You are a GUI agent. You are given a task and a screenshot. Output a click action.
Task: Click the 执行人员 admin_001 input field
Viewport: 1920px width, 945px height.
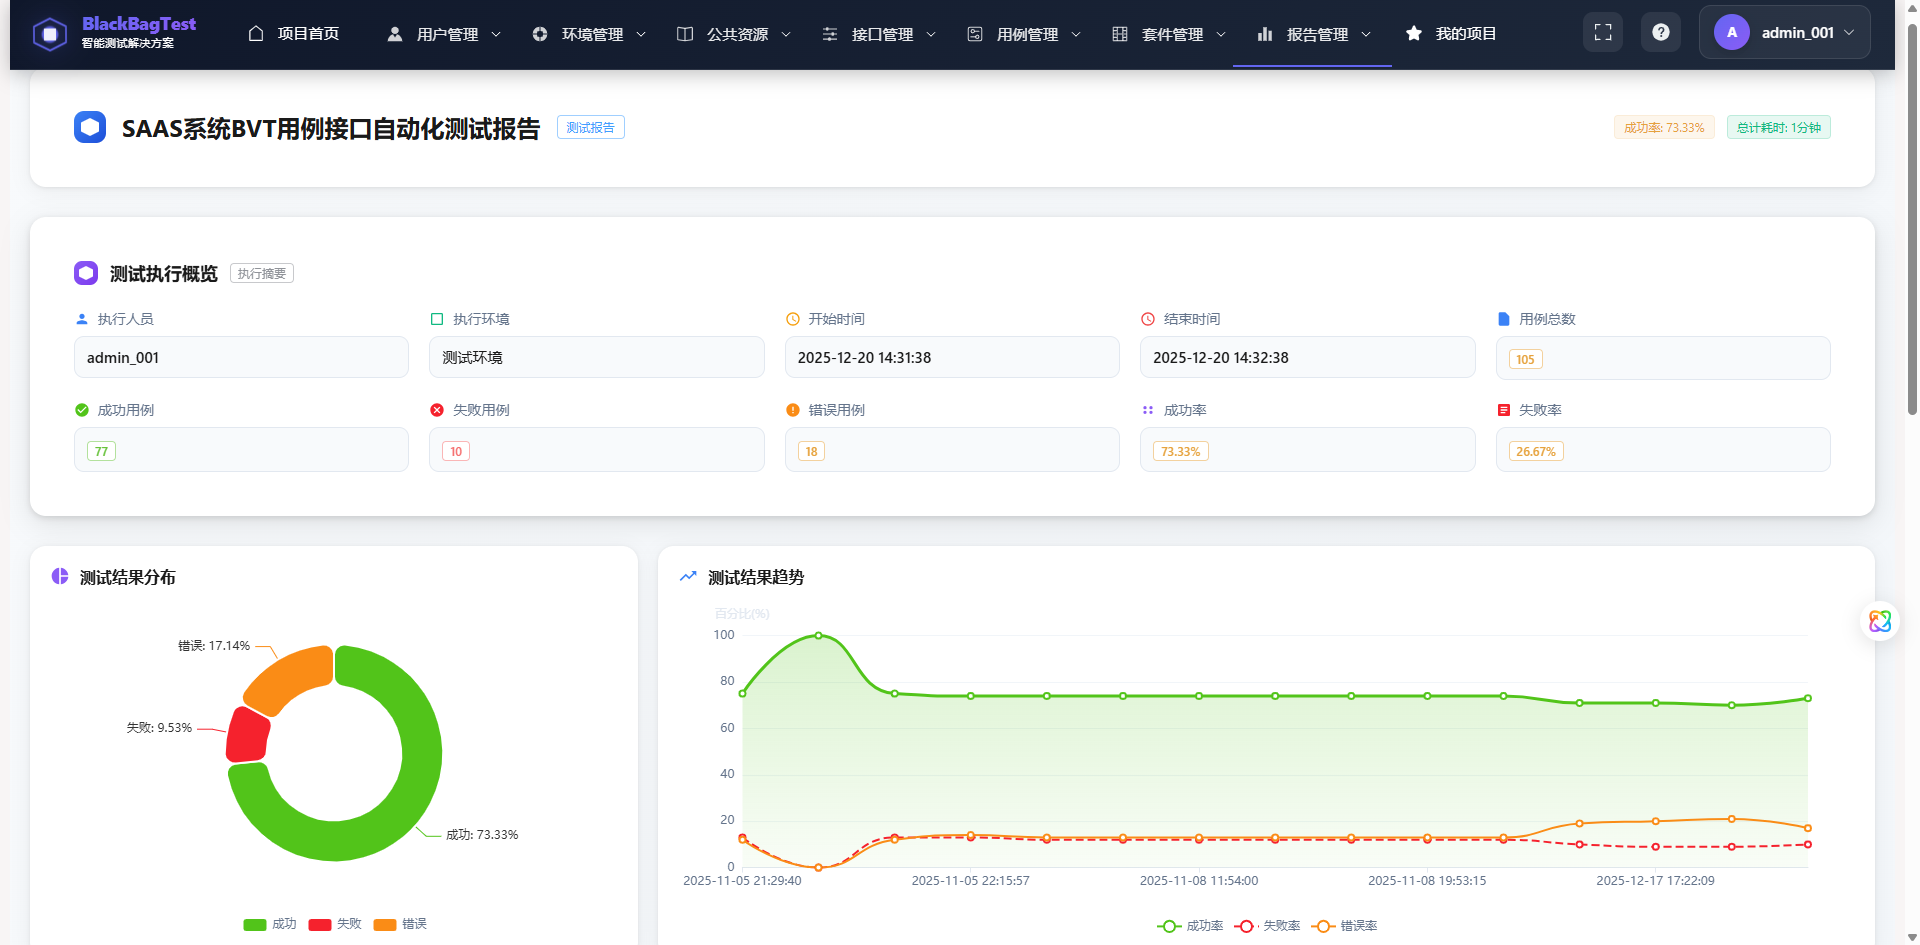point(240,357)
